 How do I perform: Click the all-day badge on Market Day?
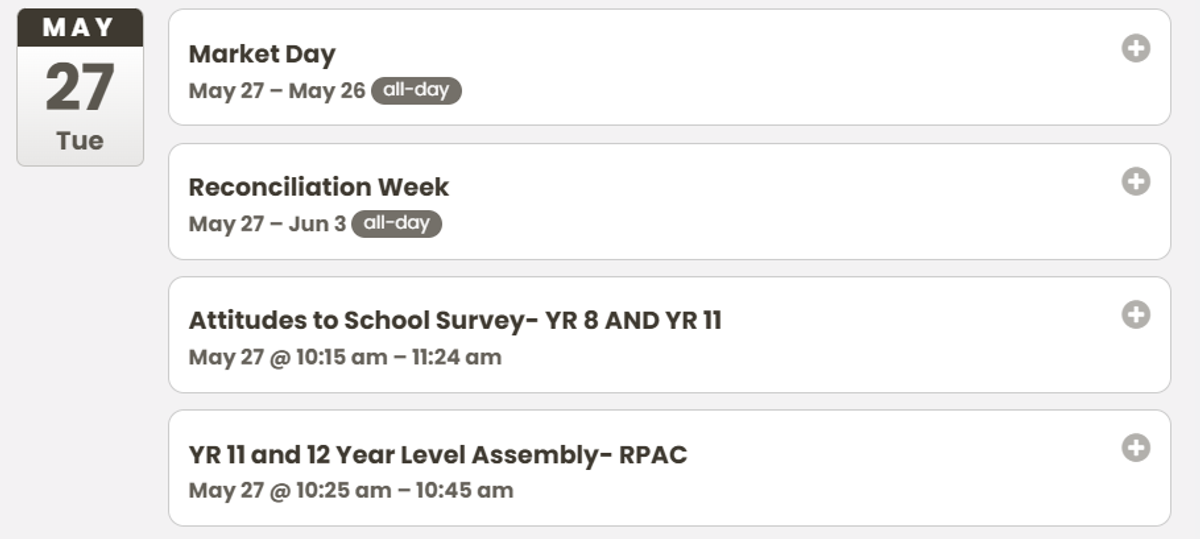(416, 90)
